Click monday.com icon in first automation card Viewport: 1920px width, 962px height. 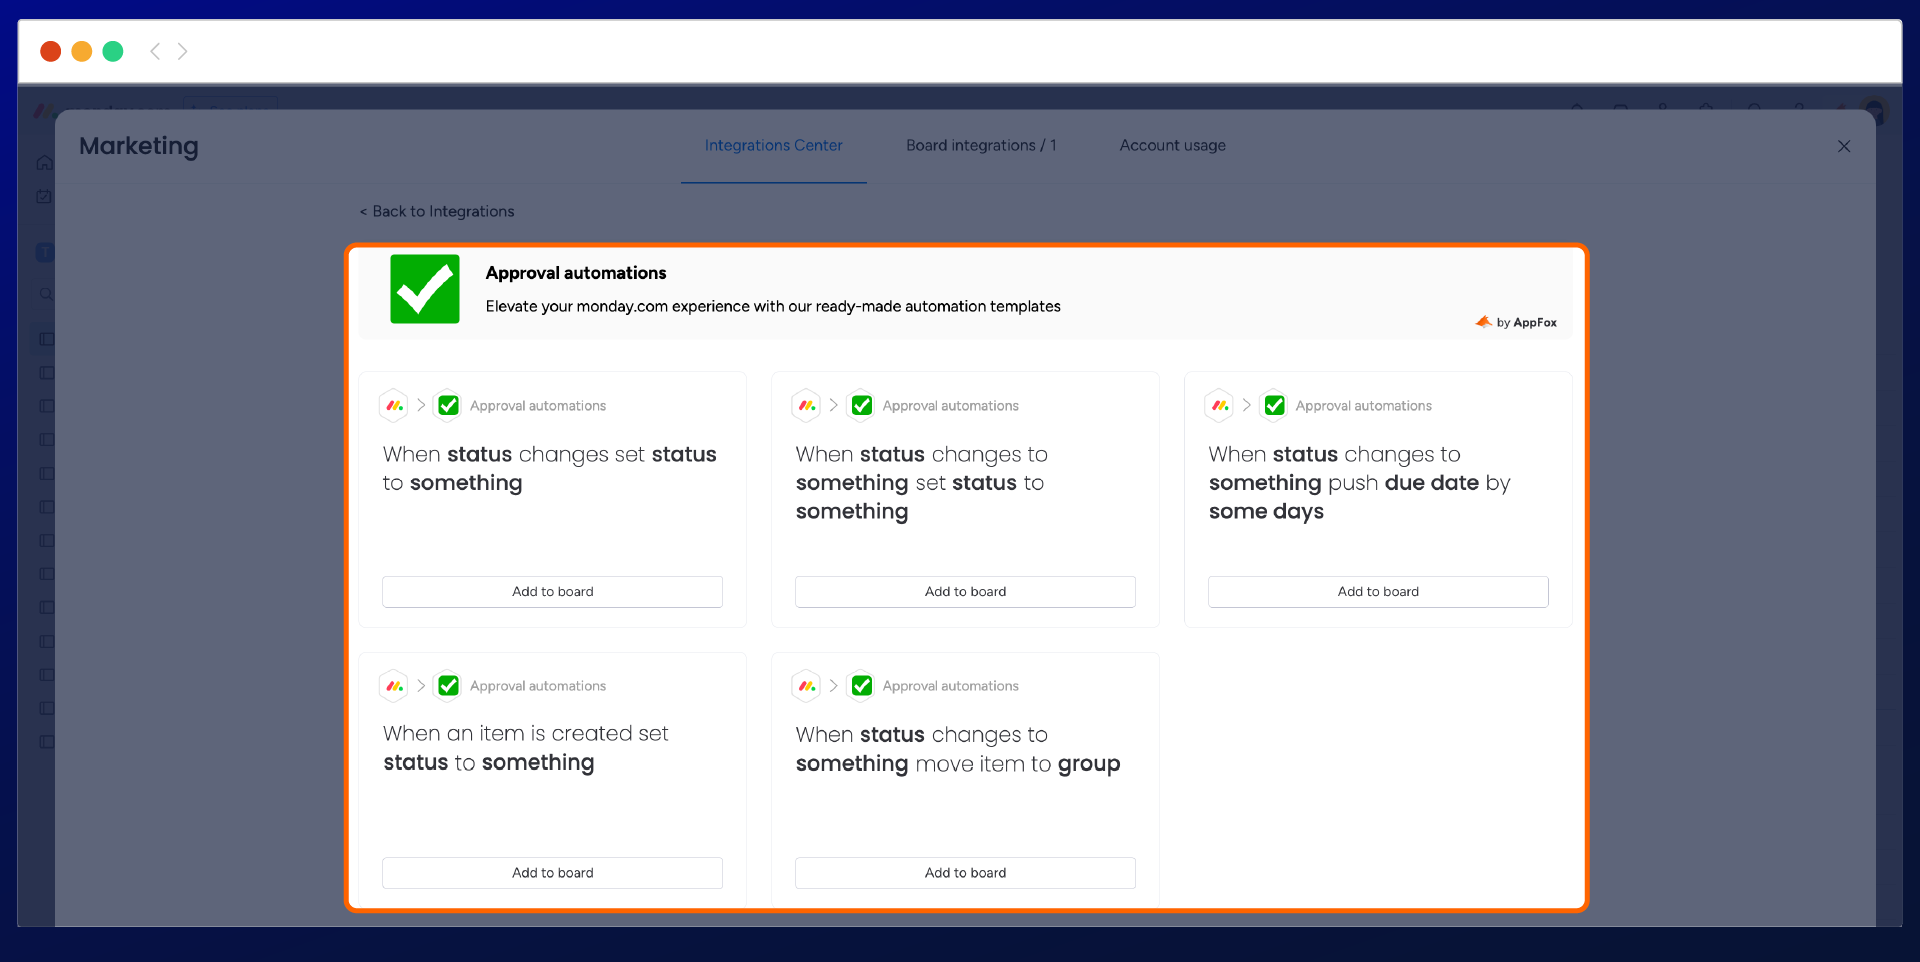pyautogui.click(x=394, y=405)
